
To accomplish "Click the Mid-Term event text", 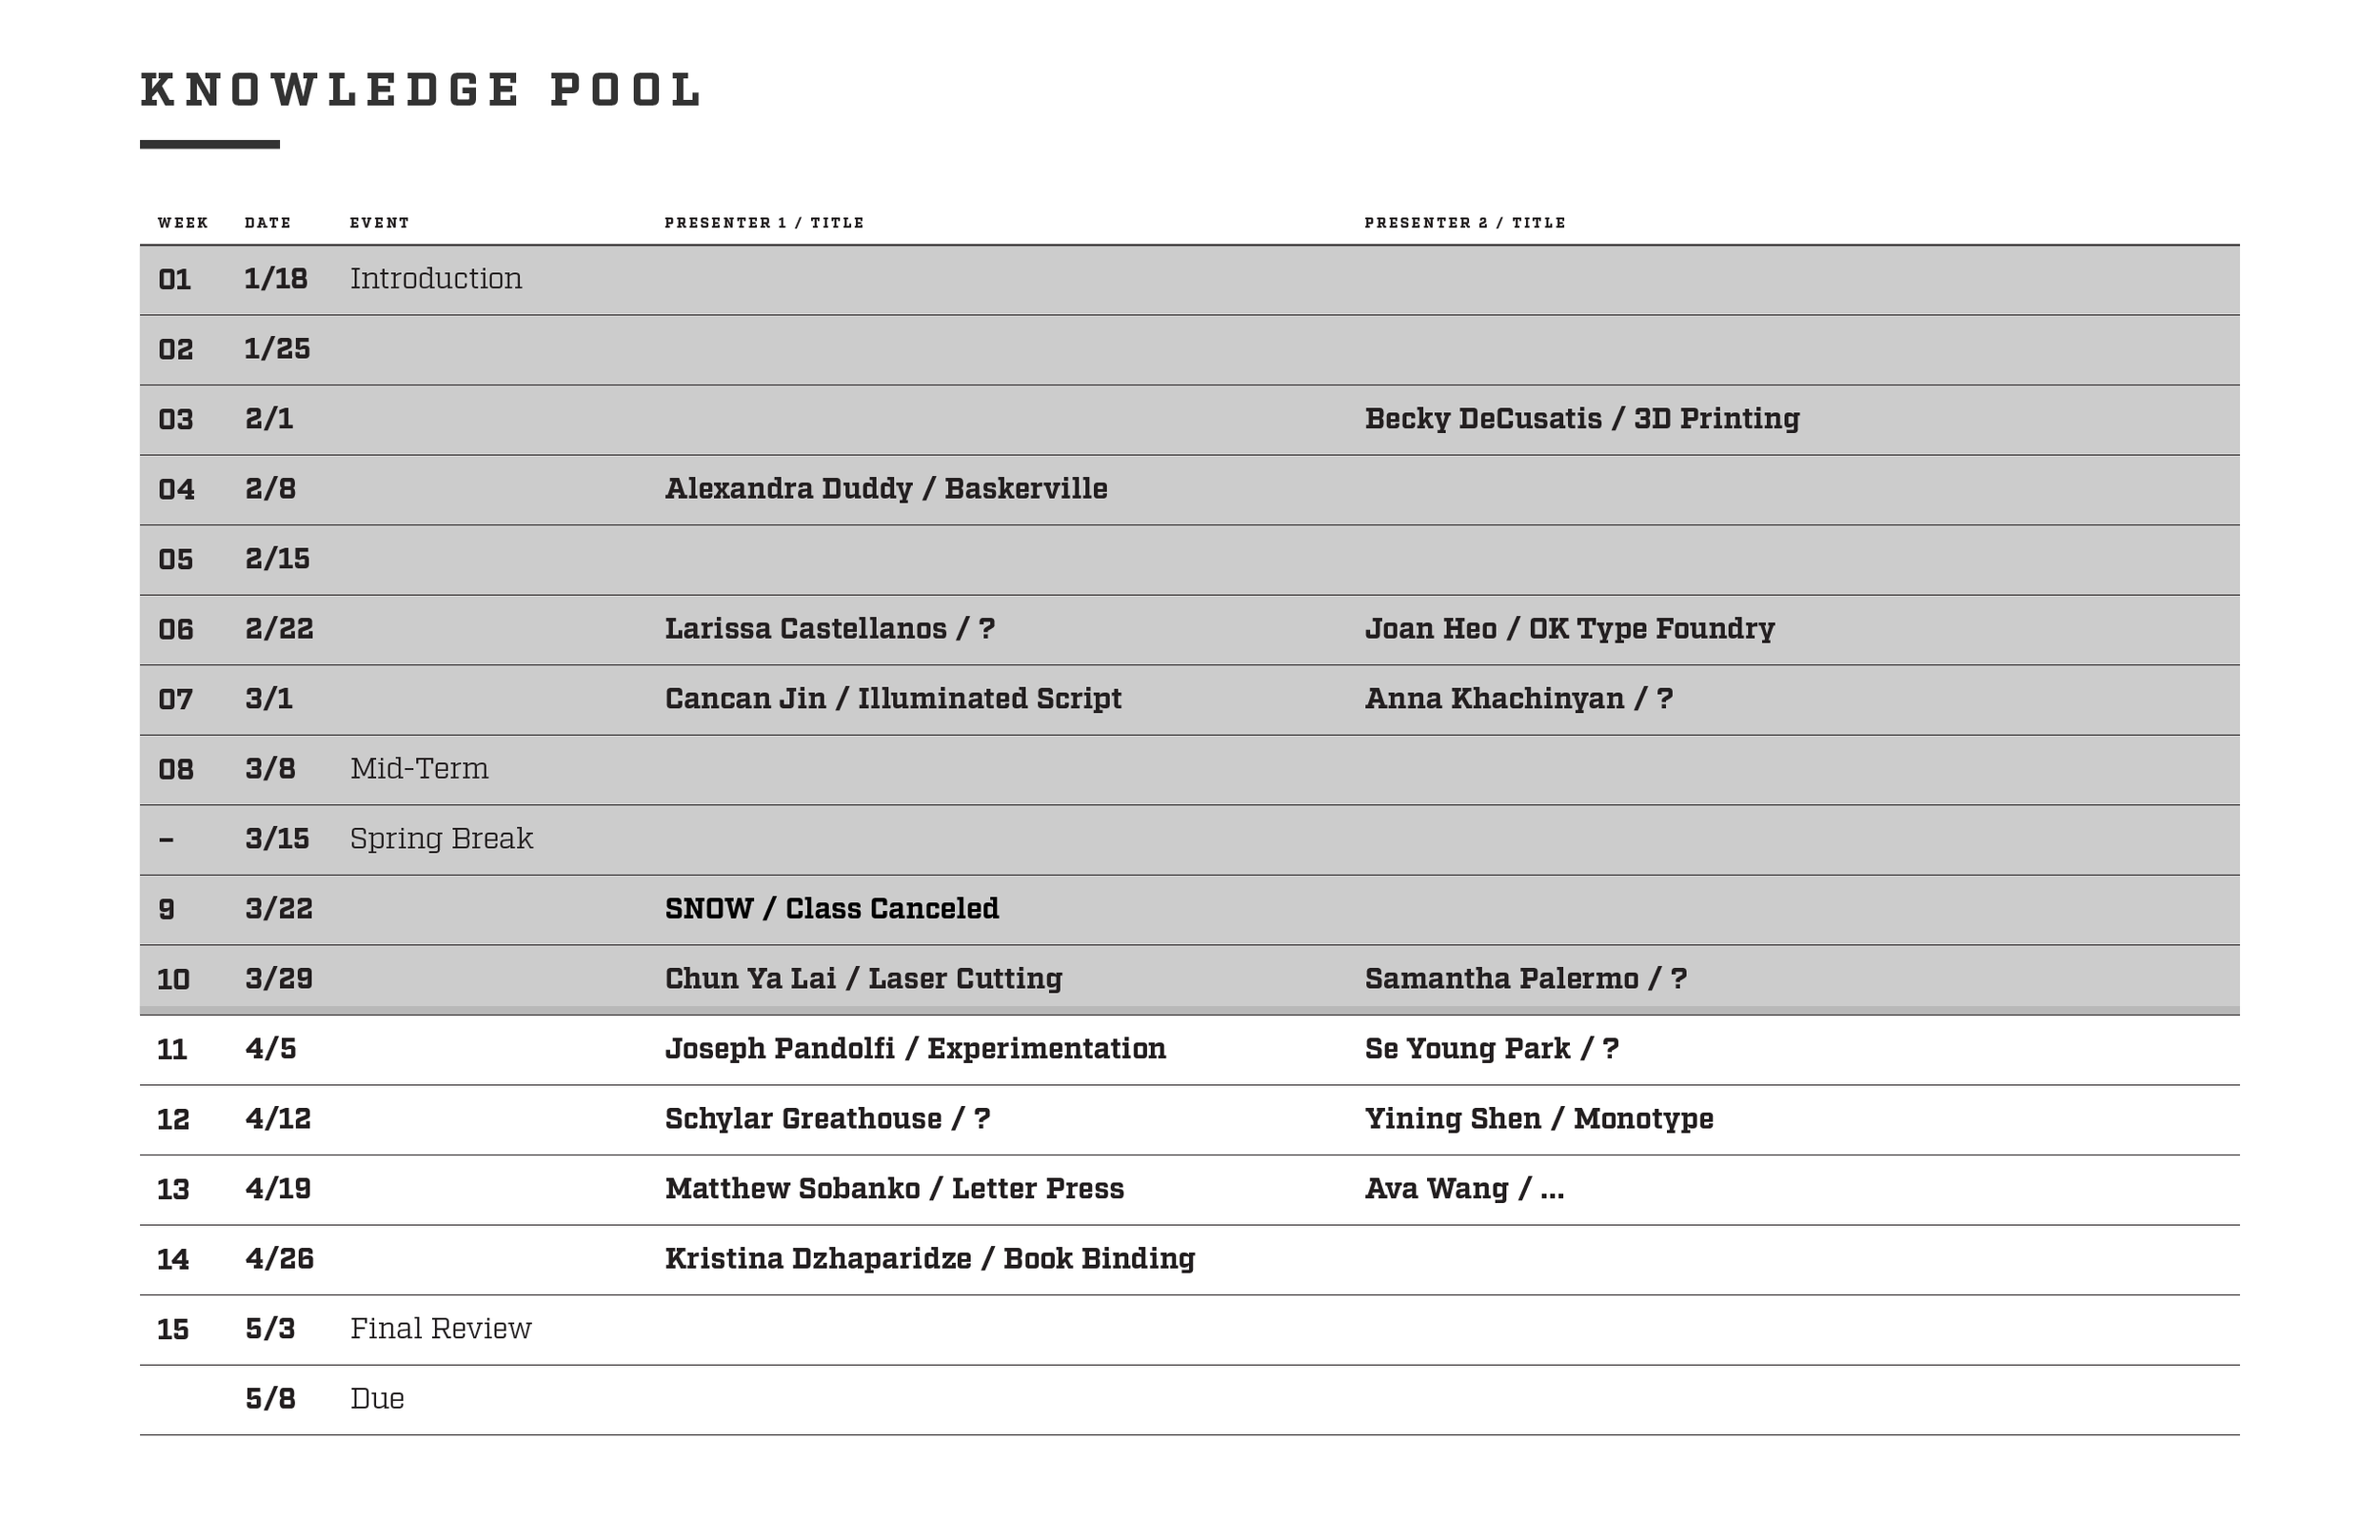I will 419,769.
